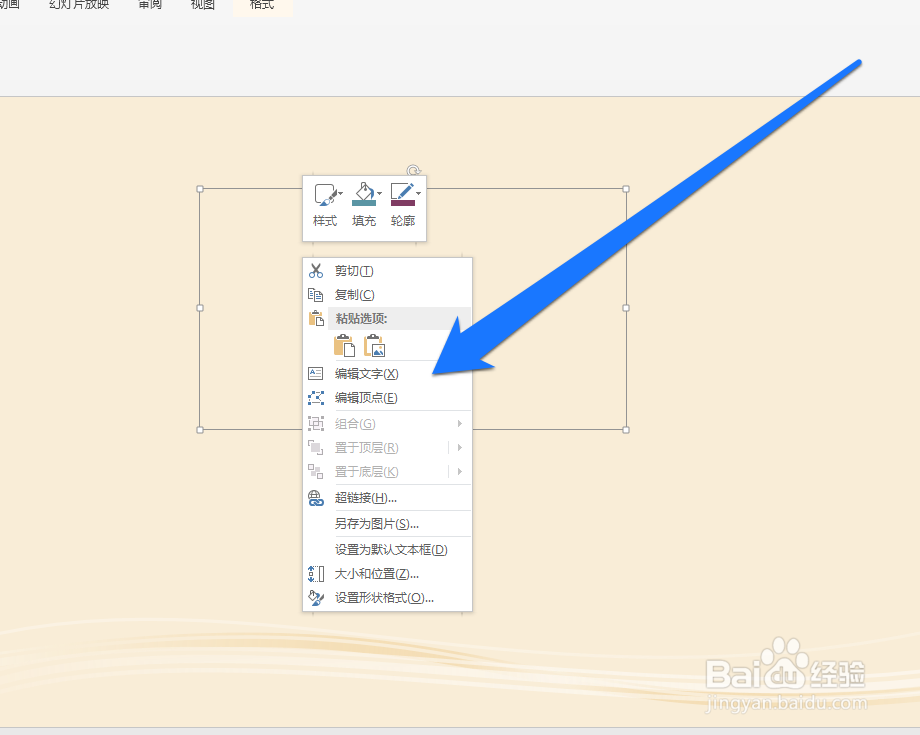Click the right-middle resize handle of text box
The image size is (920, 735).
point(626,308)
